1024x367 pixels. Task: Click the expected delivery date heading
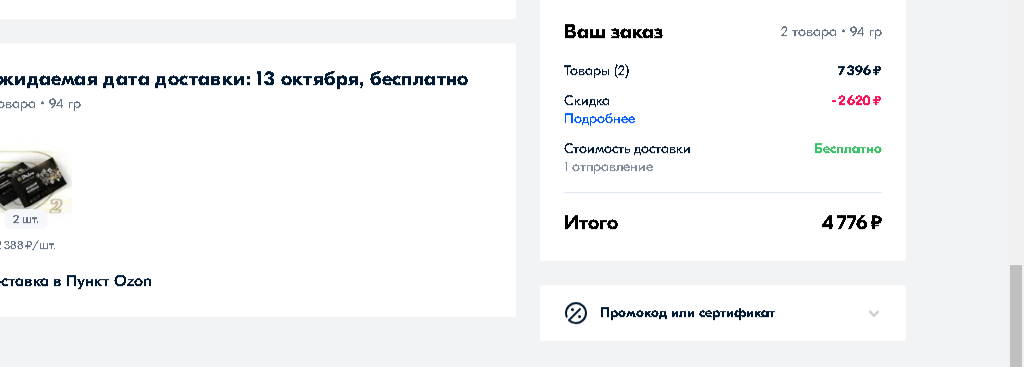(234, 79)
